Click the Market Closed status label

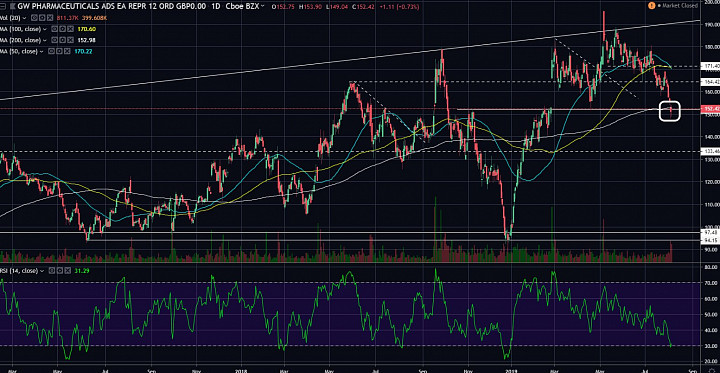pos(681,6)
